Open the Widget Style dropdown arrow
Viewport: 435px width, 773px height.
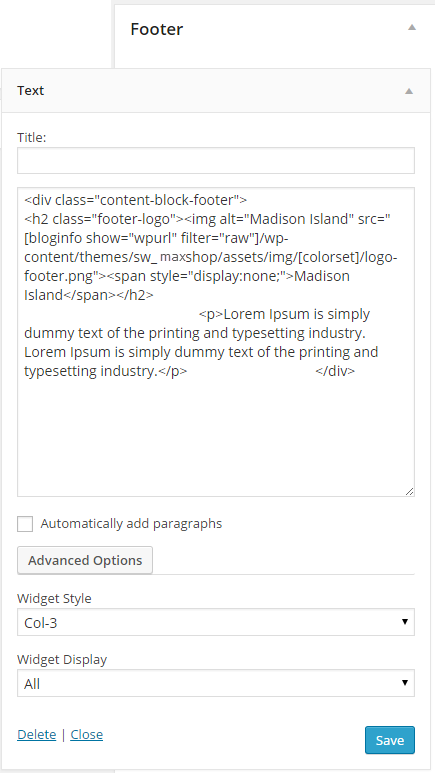click(x=405, y=622)
